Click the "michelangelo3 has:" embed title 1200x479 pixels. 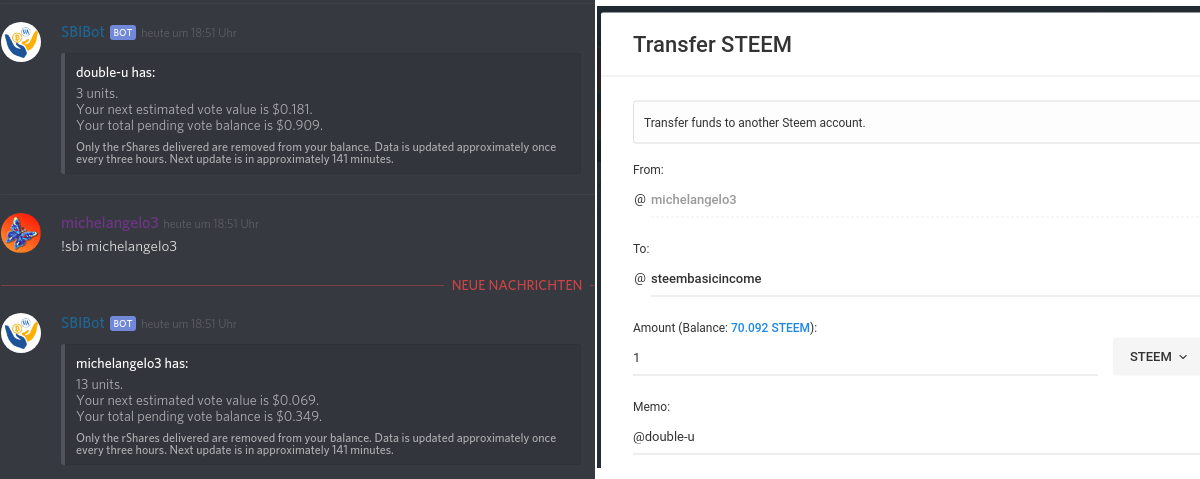pos(132,363)
